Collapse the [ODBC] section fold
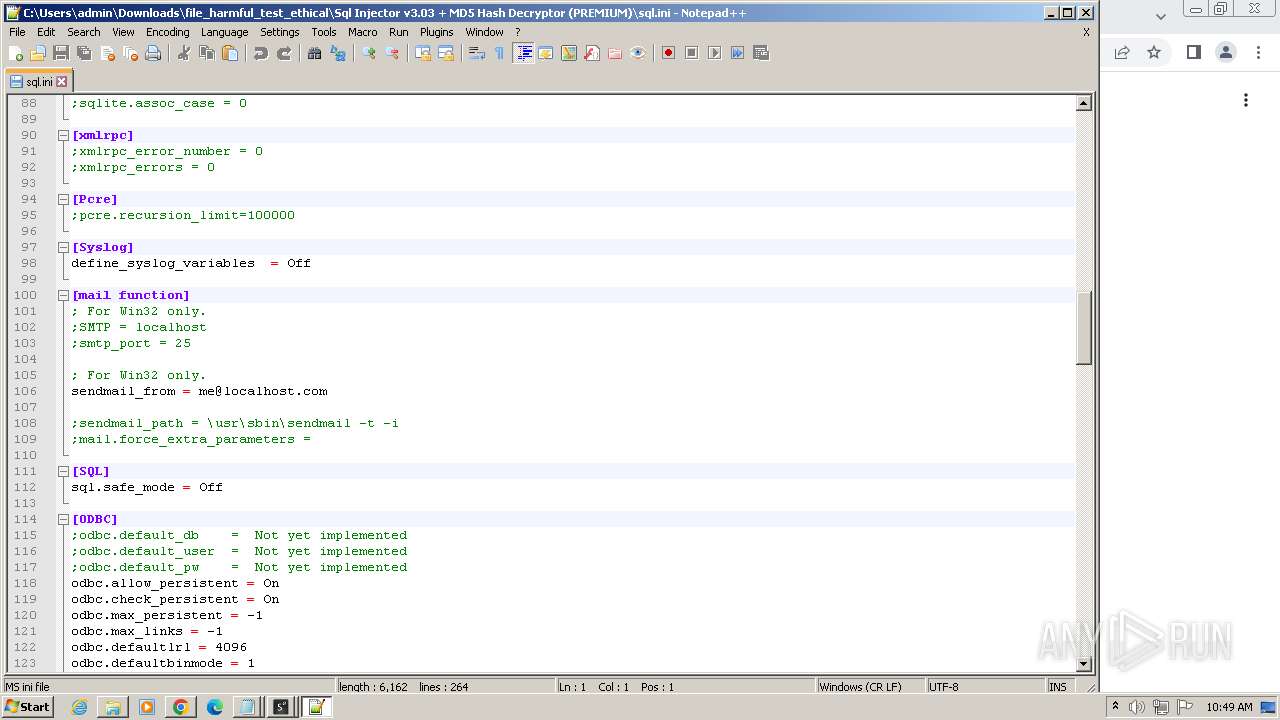Screen dimensions: 1280x720 [x=63, y=519]
